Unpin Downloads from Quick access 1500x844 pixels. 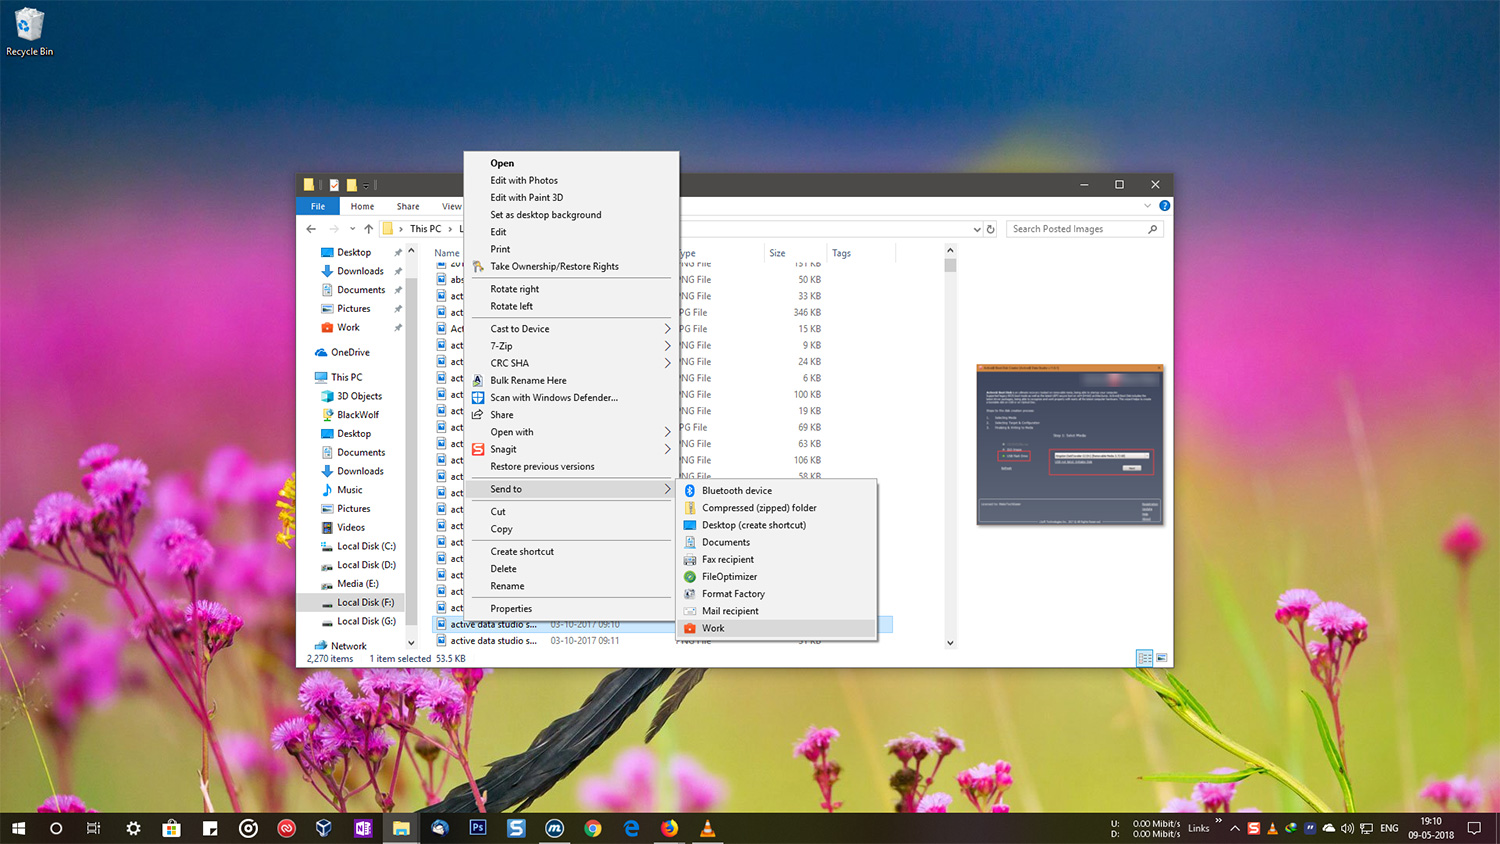click(x=397, y=270)
